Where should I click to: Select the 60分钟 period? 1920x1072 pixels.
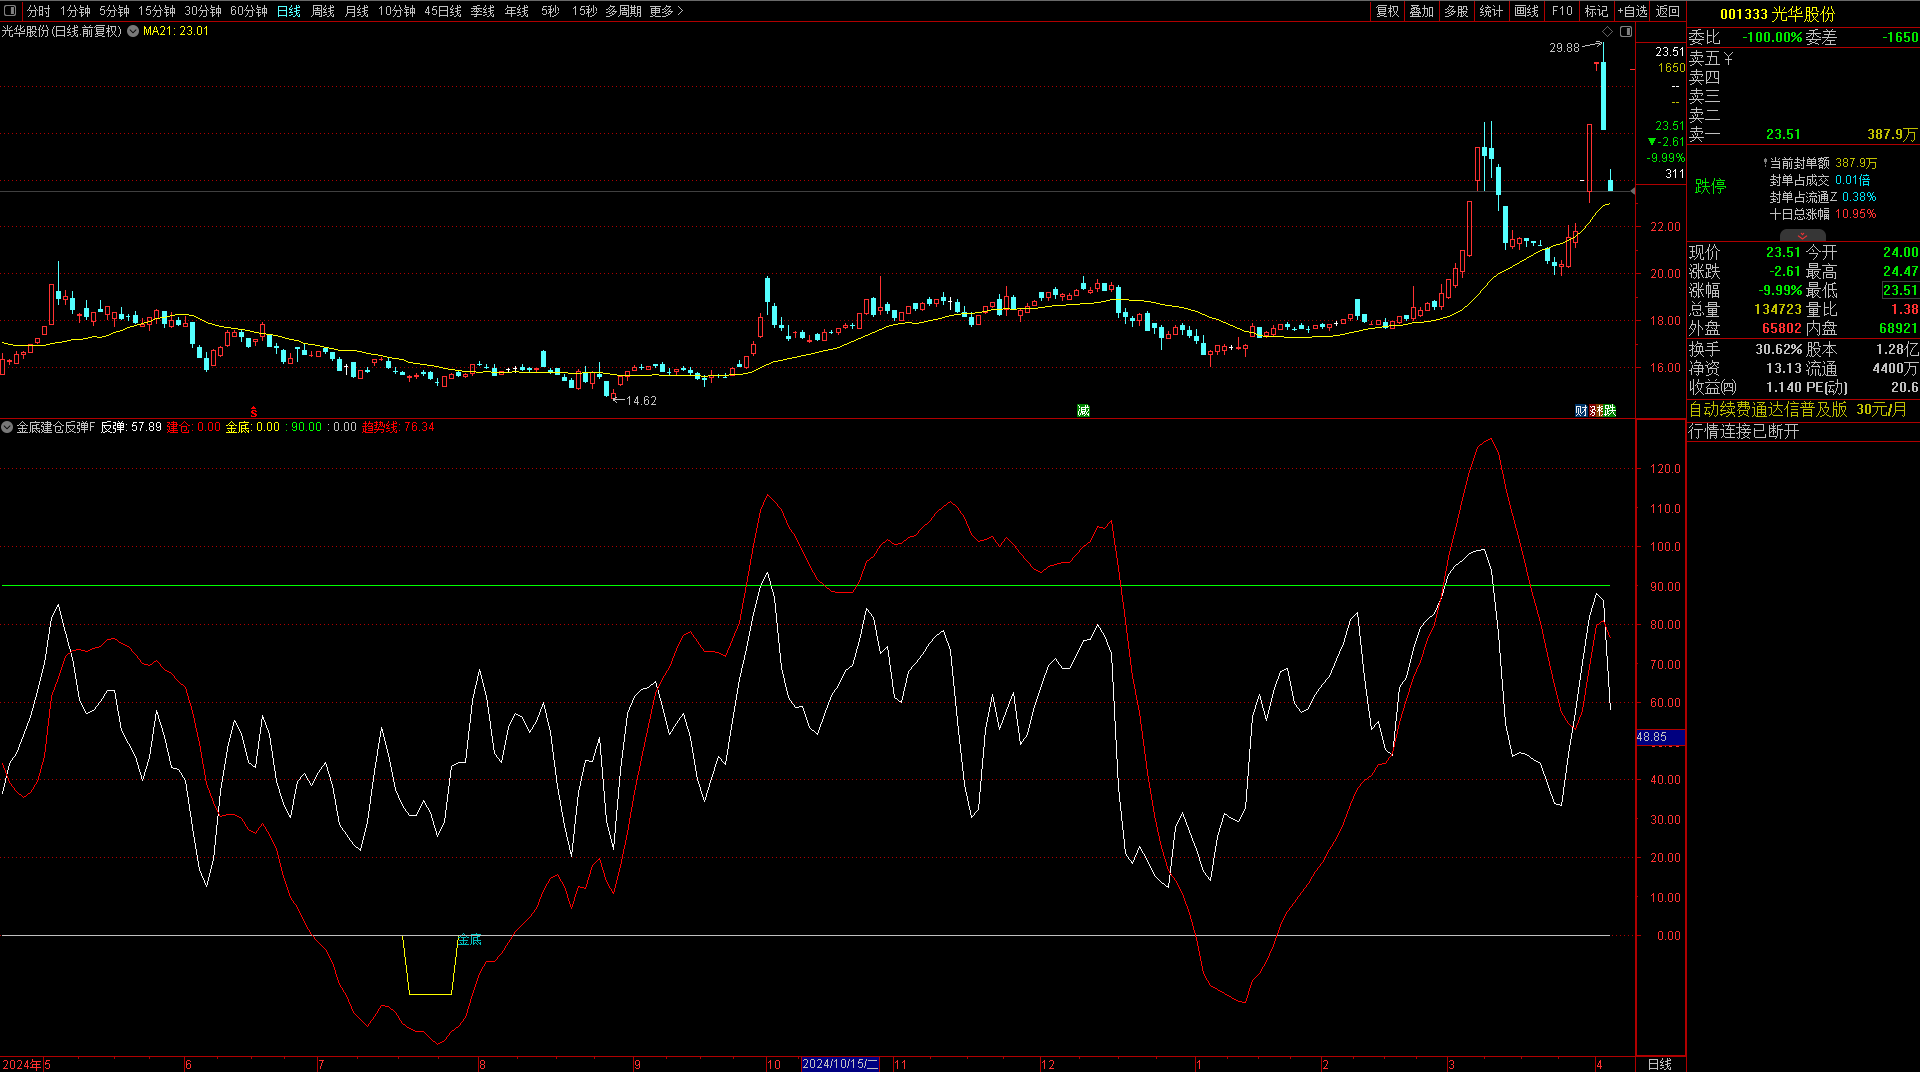[x=249, y=11]
